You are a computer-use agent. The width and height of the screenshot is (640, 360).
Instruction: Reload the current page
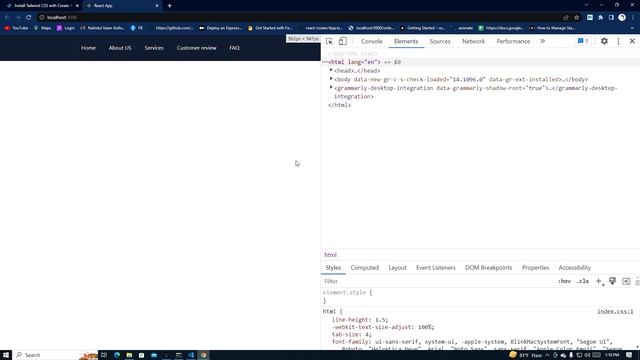click(29, 18)
